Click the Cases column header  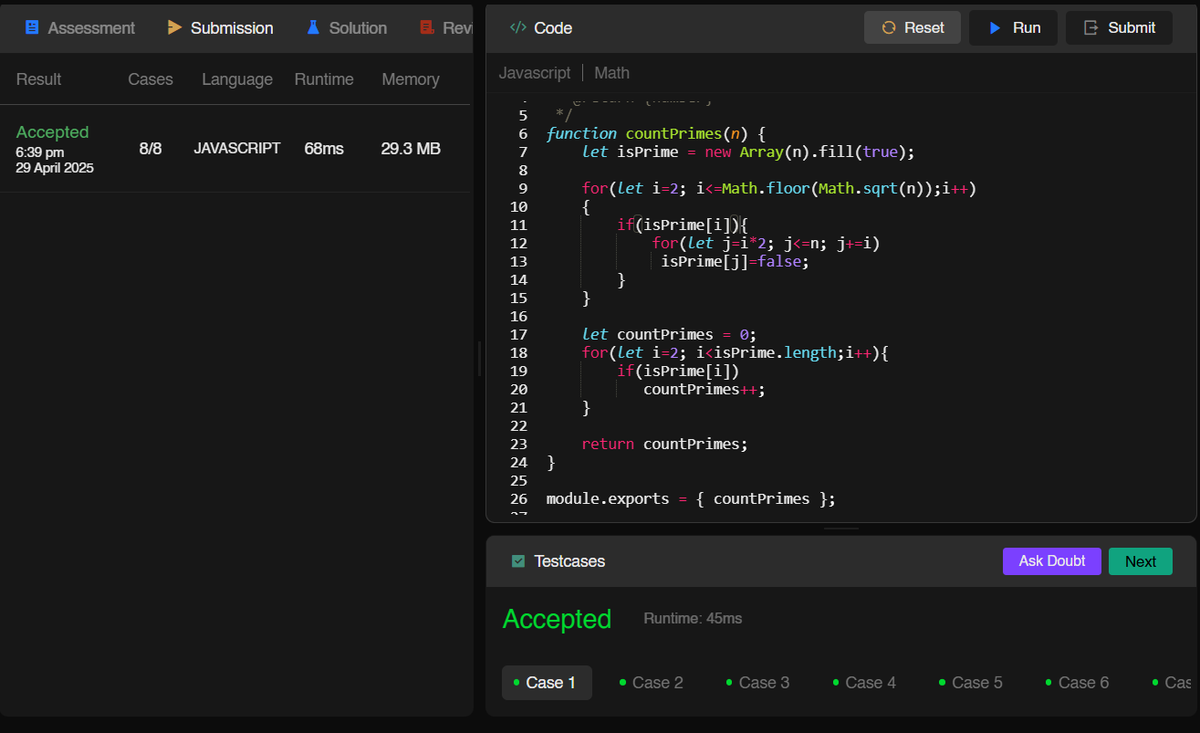point(150,79)
